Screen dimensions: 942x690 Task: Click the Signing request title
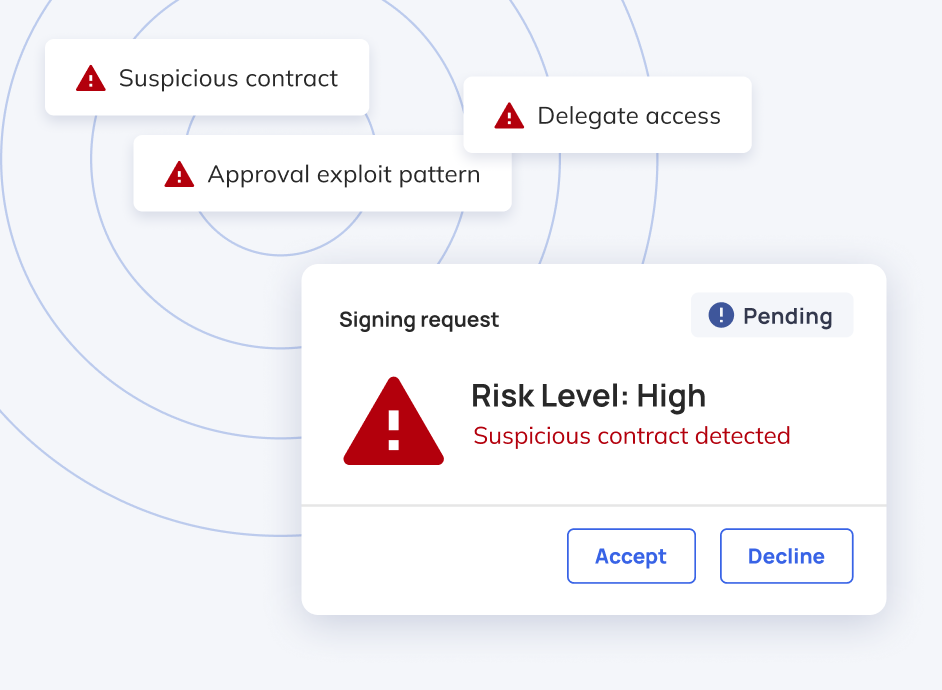(x=419, y=320)
